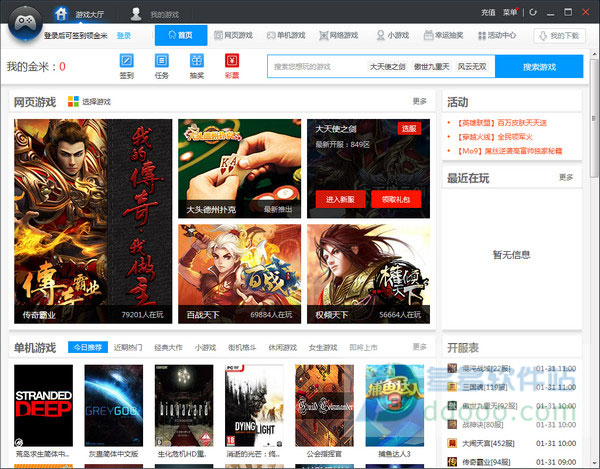Click the 我的下载 downloads button
Screen dimensions: 600x469
pos(559,36)
